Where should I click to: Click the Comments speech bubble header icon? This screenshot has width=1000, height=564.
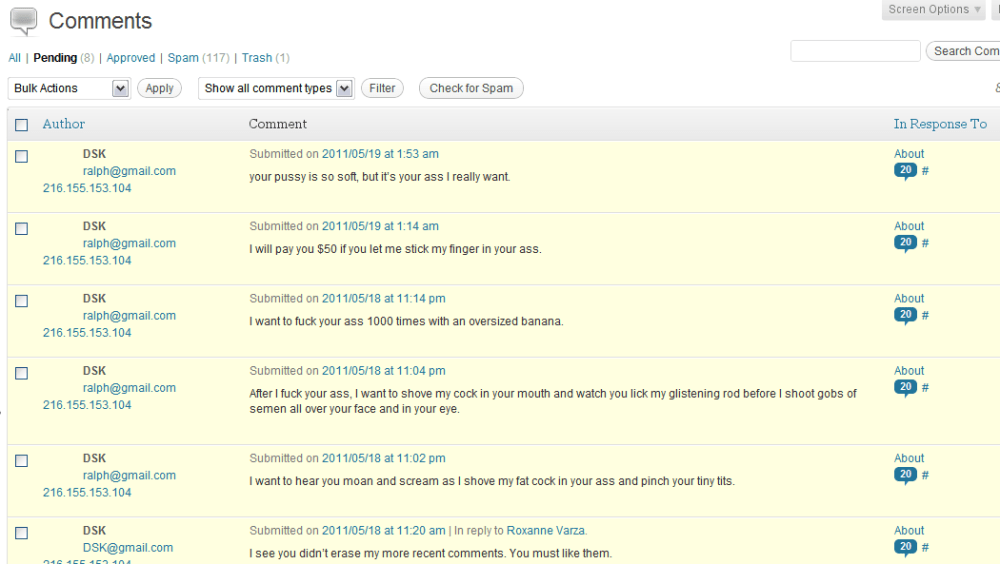pyautogui.click(x=24, y=22)
